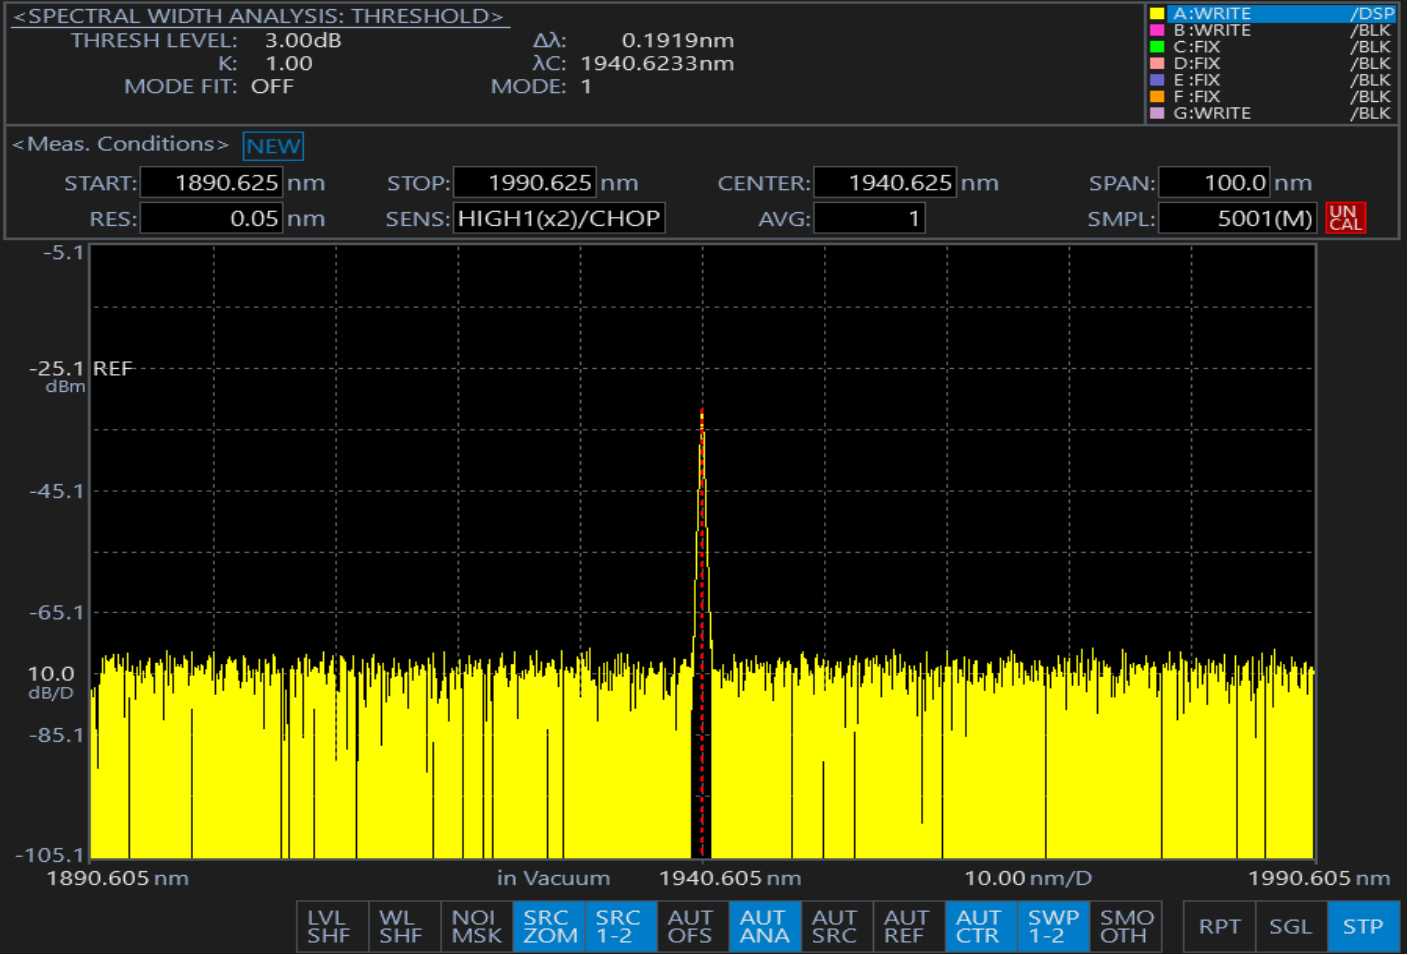
Task: Toggle AUT ANA auto analysis
Action: [763, 926]
